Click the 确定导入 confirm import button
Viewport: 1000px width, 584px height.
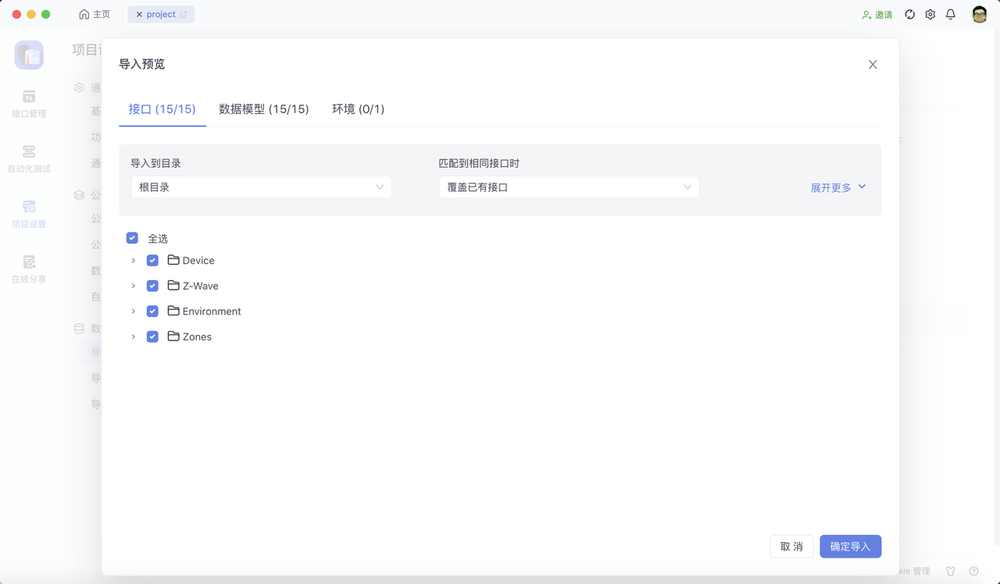coord(850,546)
